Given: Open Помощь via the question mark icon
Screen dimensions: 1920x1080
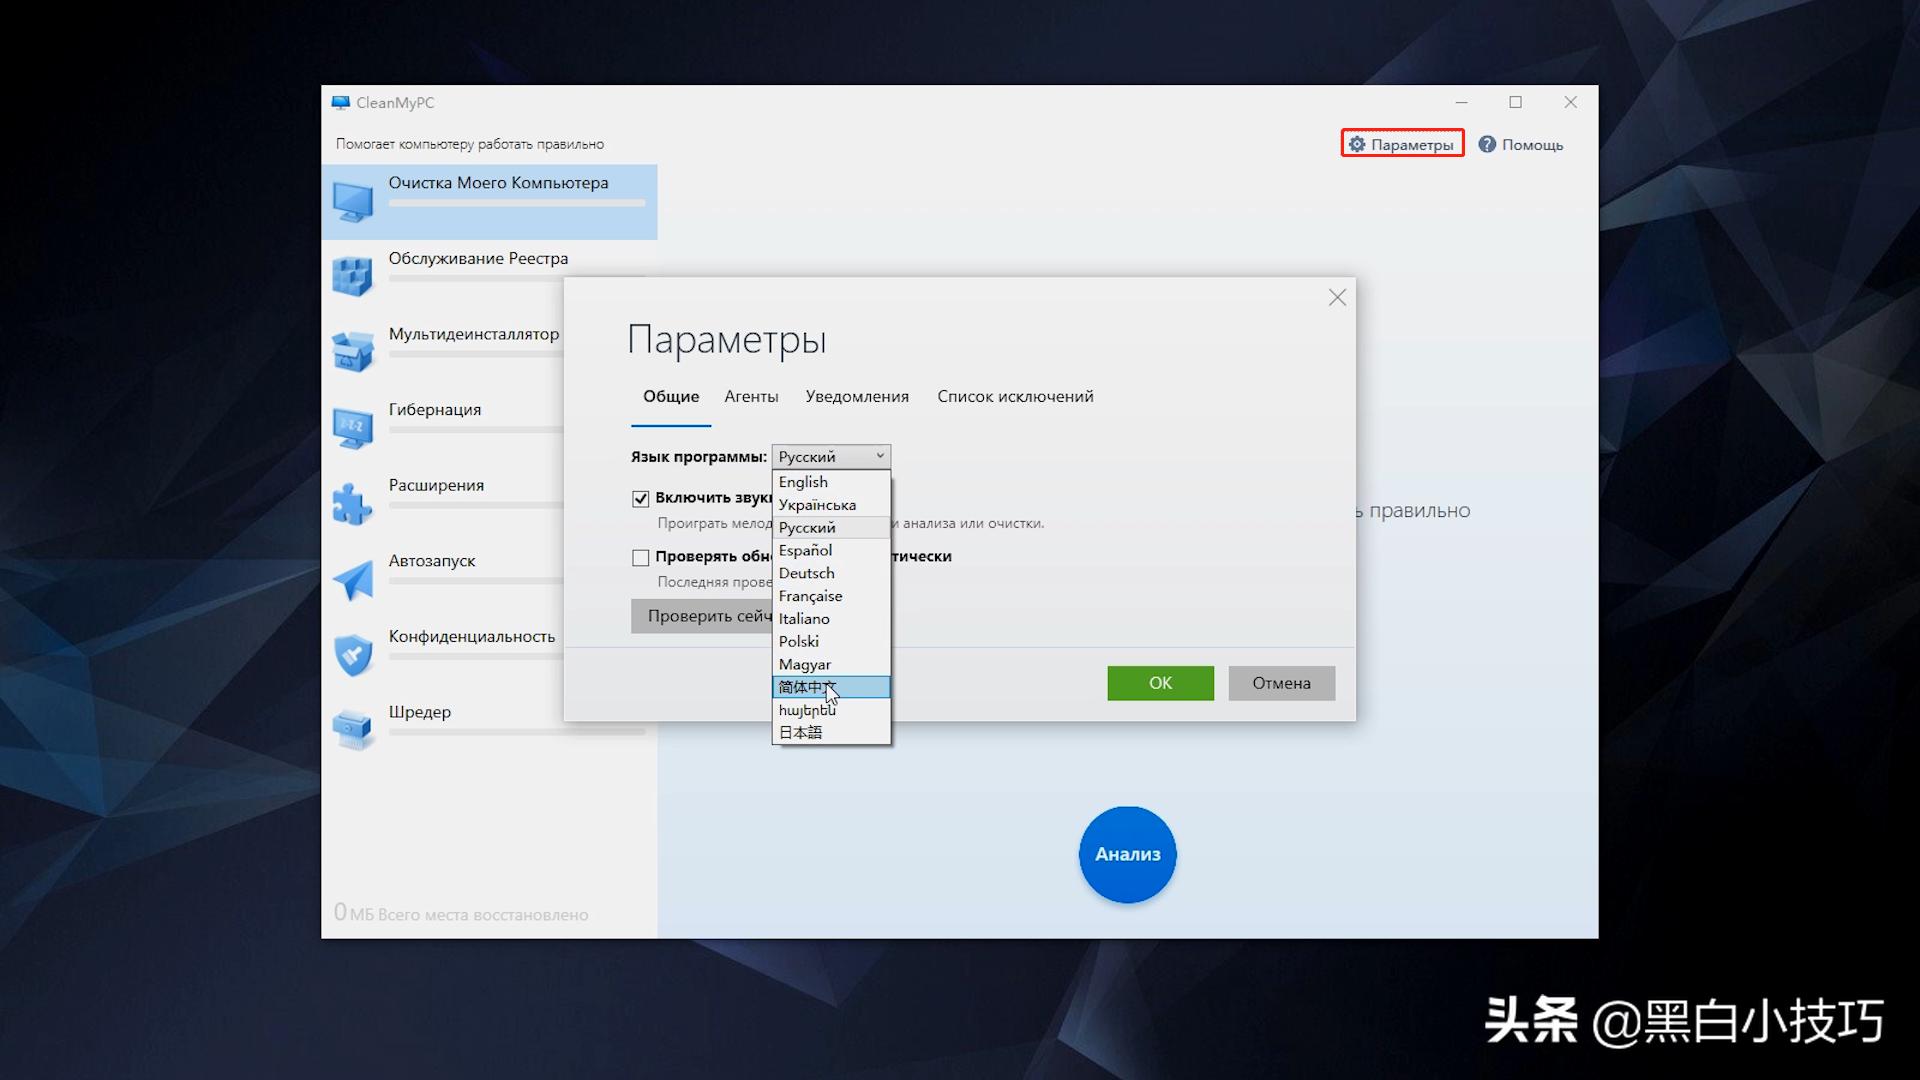Looking at the screenshot, I should [x=1486, y=143].
